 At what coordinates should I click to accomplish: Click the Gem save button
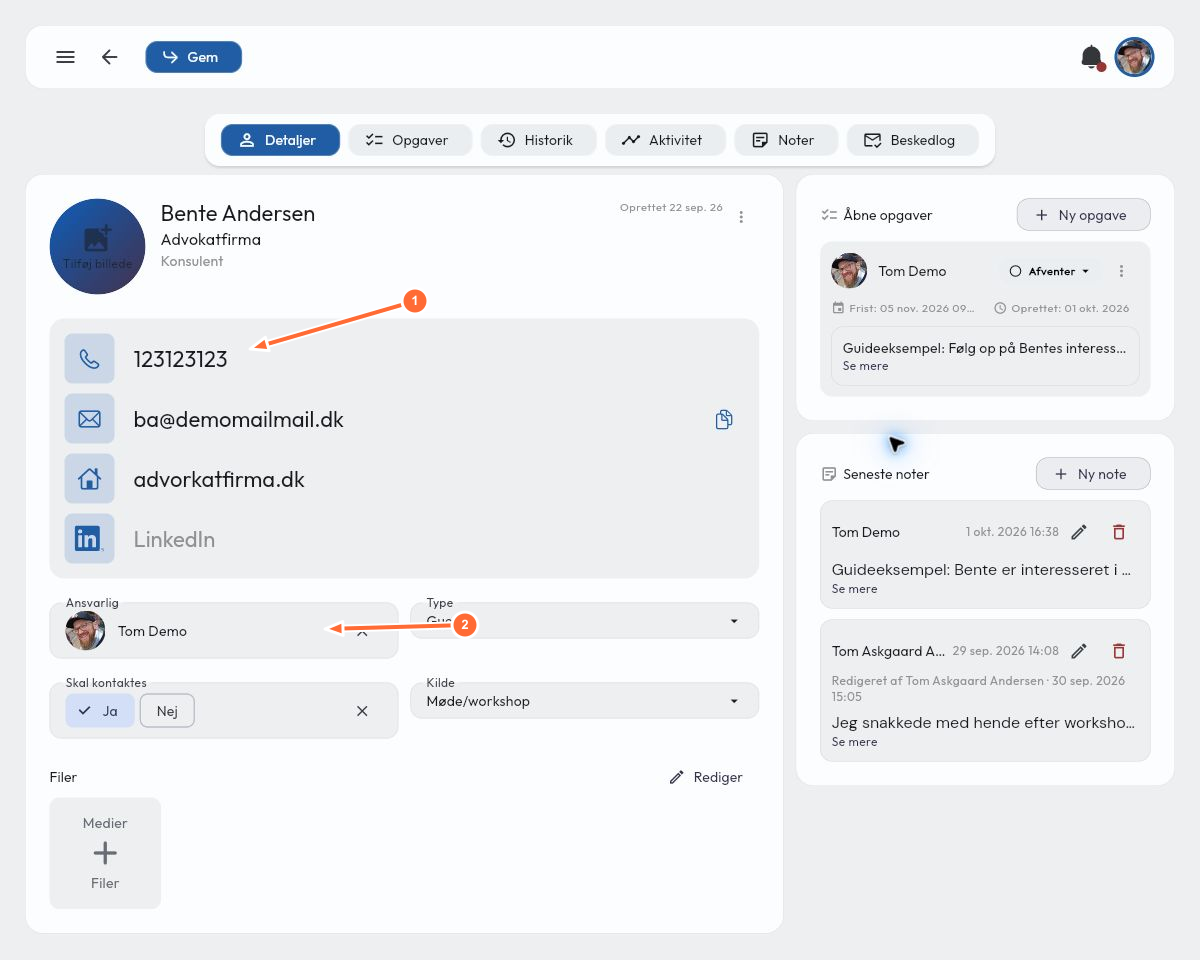coord(193,57)
